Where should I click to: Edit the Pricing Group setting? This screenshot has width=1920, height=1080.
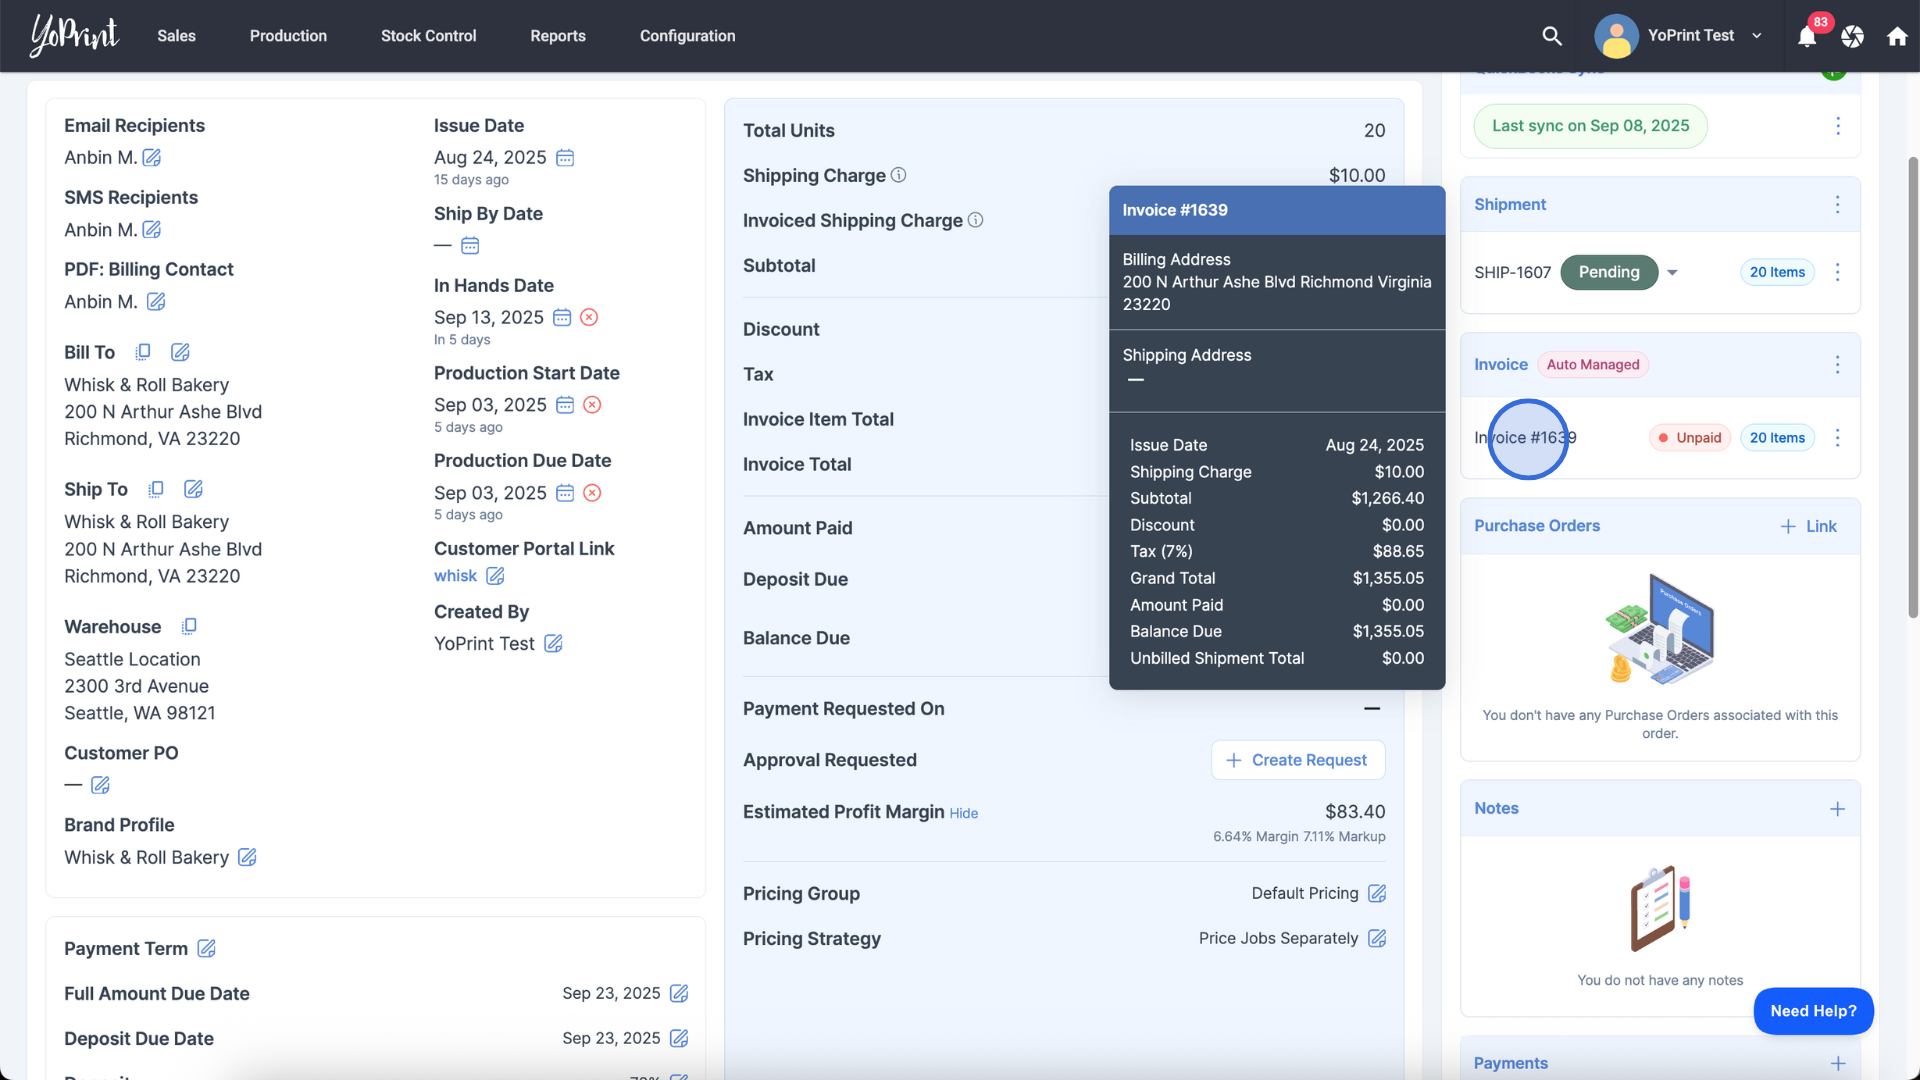pyautogui.click(x=1377, y=893)
